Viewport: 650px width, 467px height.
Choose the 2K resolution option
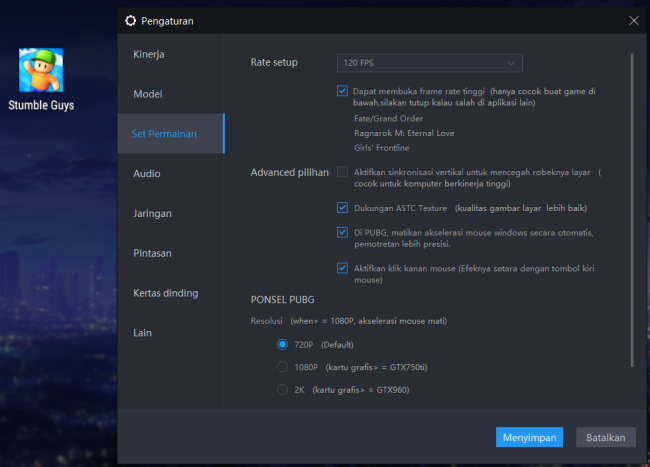point(282,390)
